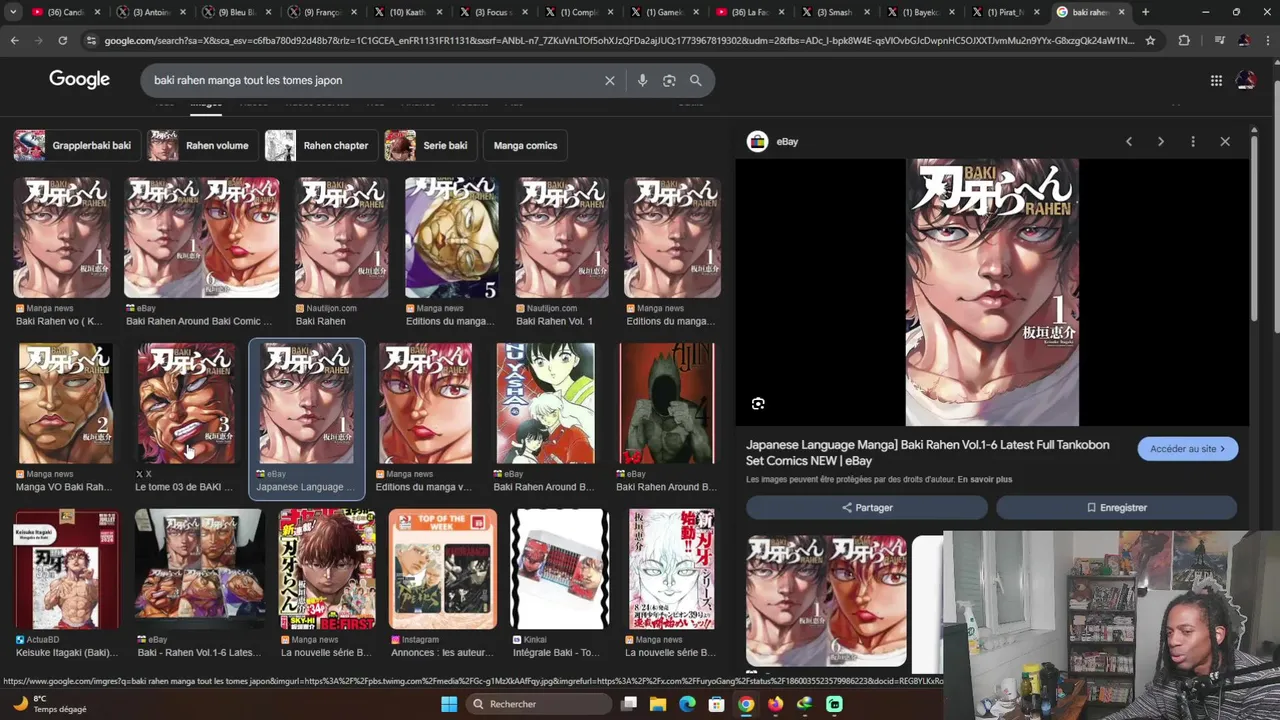Click the "Accéder au site" button
This screenshot has width=1280, height=720.
[x=1188, y=449]
